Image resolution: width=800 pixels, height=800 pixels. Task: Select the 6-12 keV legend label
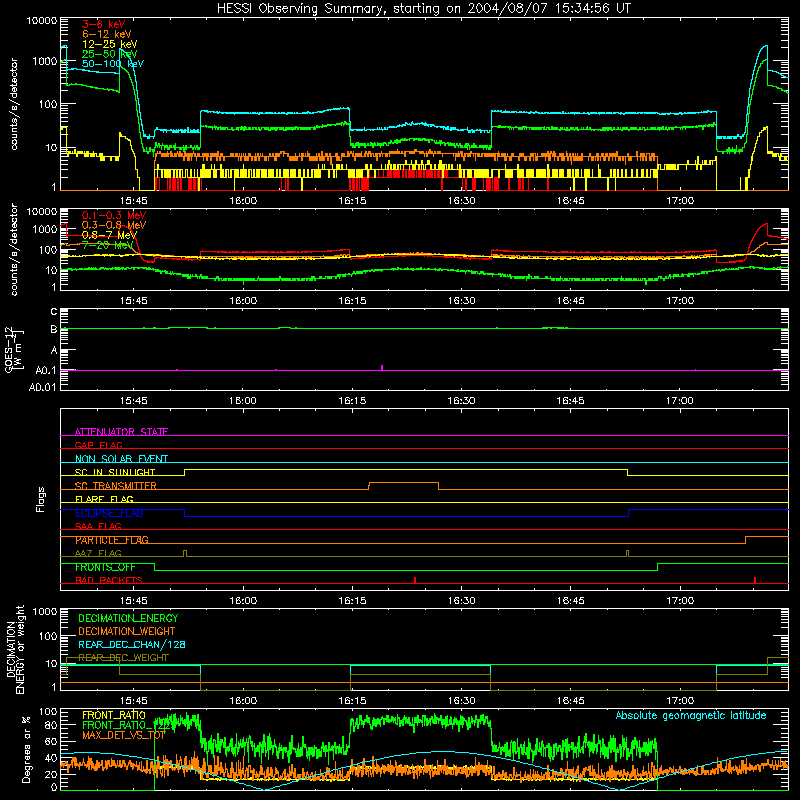point(106,34)
